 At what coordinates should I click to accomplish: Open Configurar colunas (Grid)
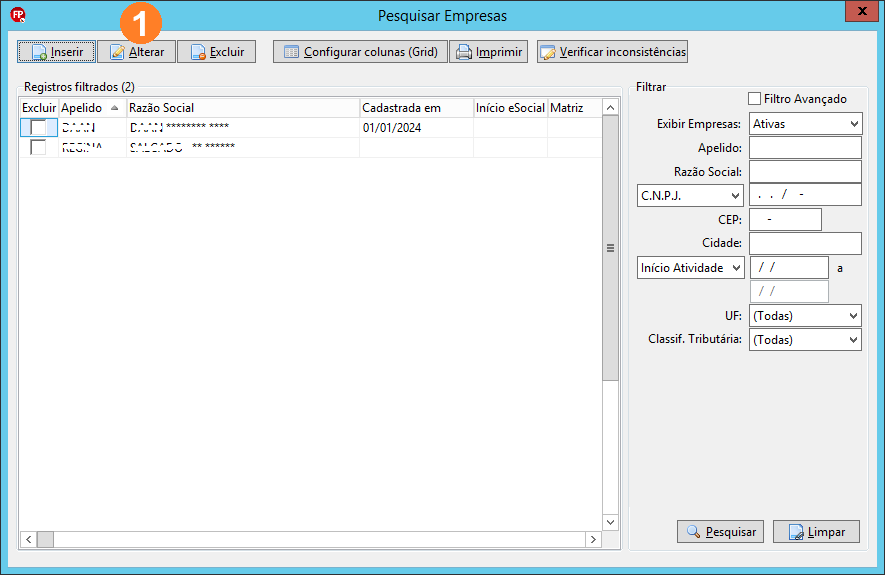(x=360, y=52)
